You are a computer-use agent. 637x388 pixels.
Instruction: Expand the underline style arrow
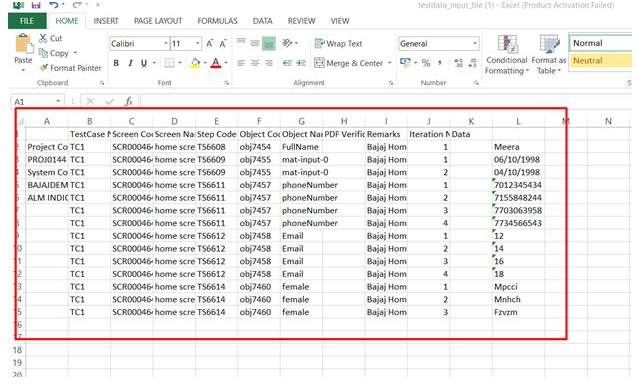pyautogui.click(x=154, y=63)
